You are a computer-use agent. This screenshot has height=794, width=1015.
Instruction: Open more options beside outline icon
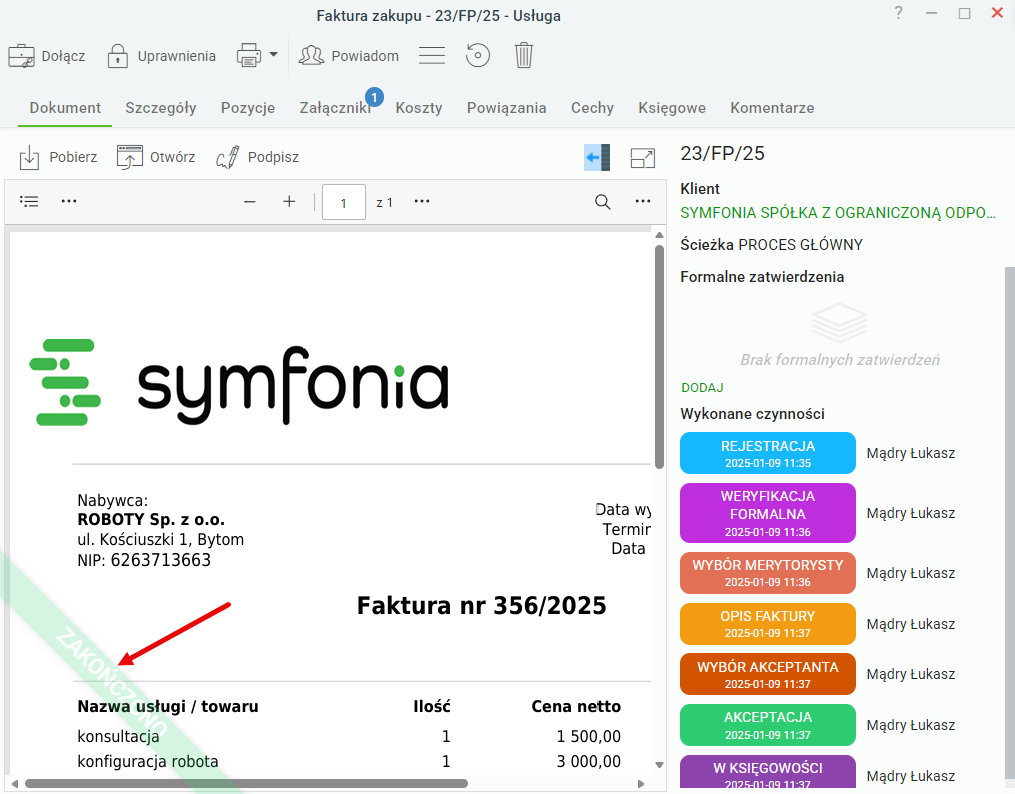pyautogui.click(x=69, y=201)
